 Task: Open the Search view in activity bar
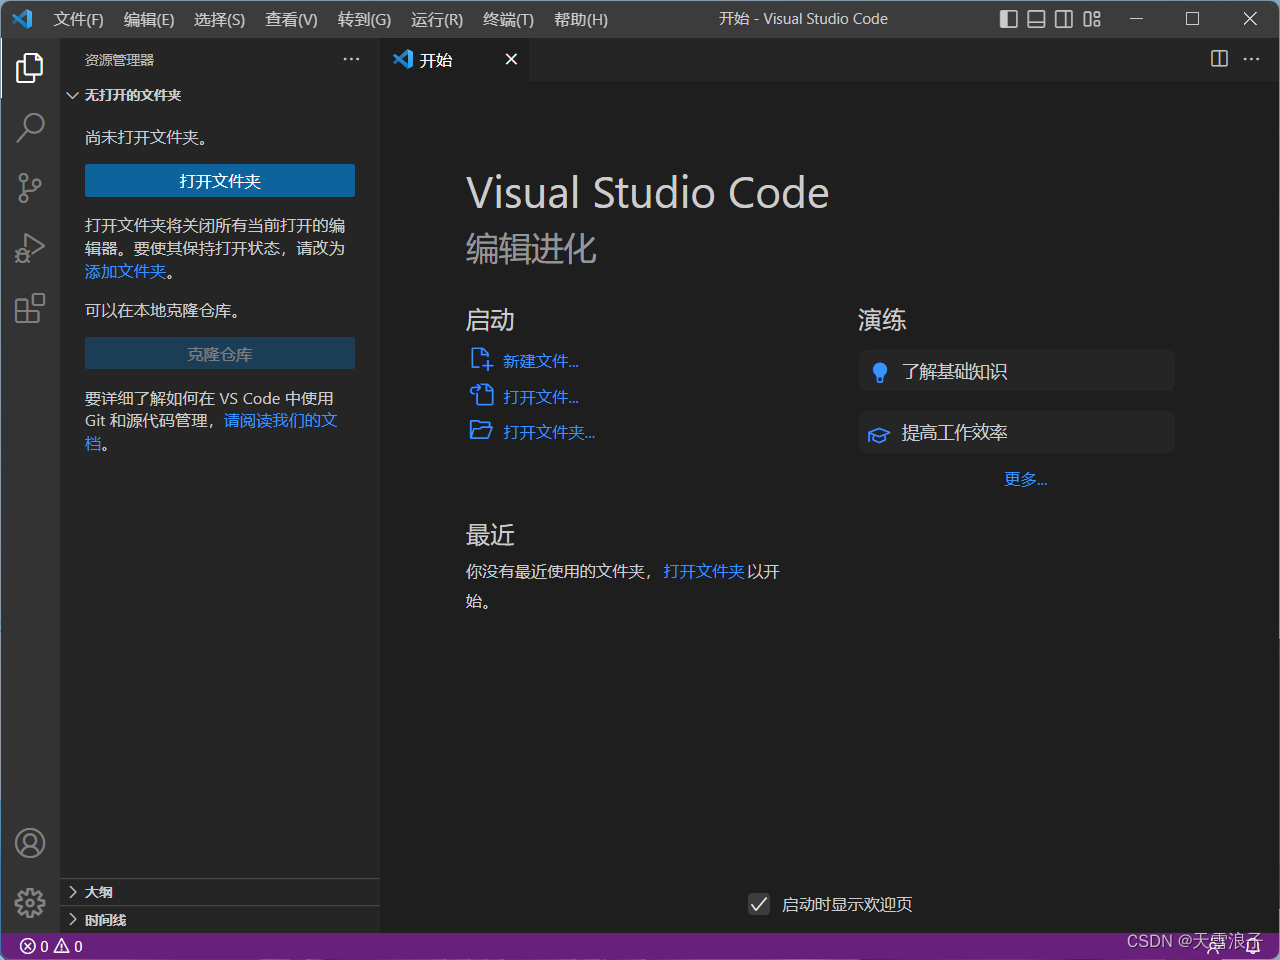pos(30,127)
